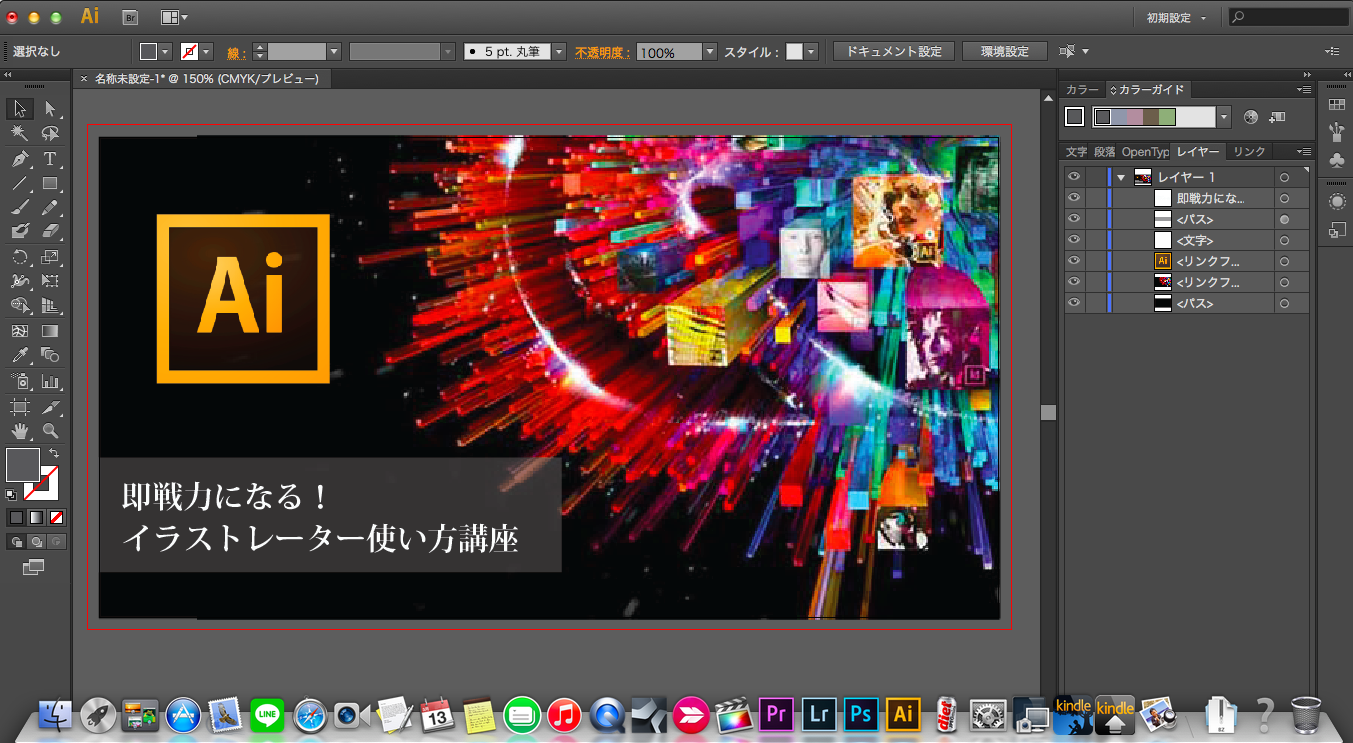Activate the Type tool
Image resolution: width=1353 pixels, height=743 pixels.
point(50,159)
